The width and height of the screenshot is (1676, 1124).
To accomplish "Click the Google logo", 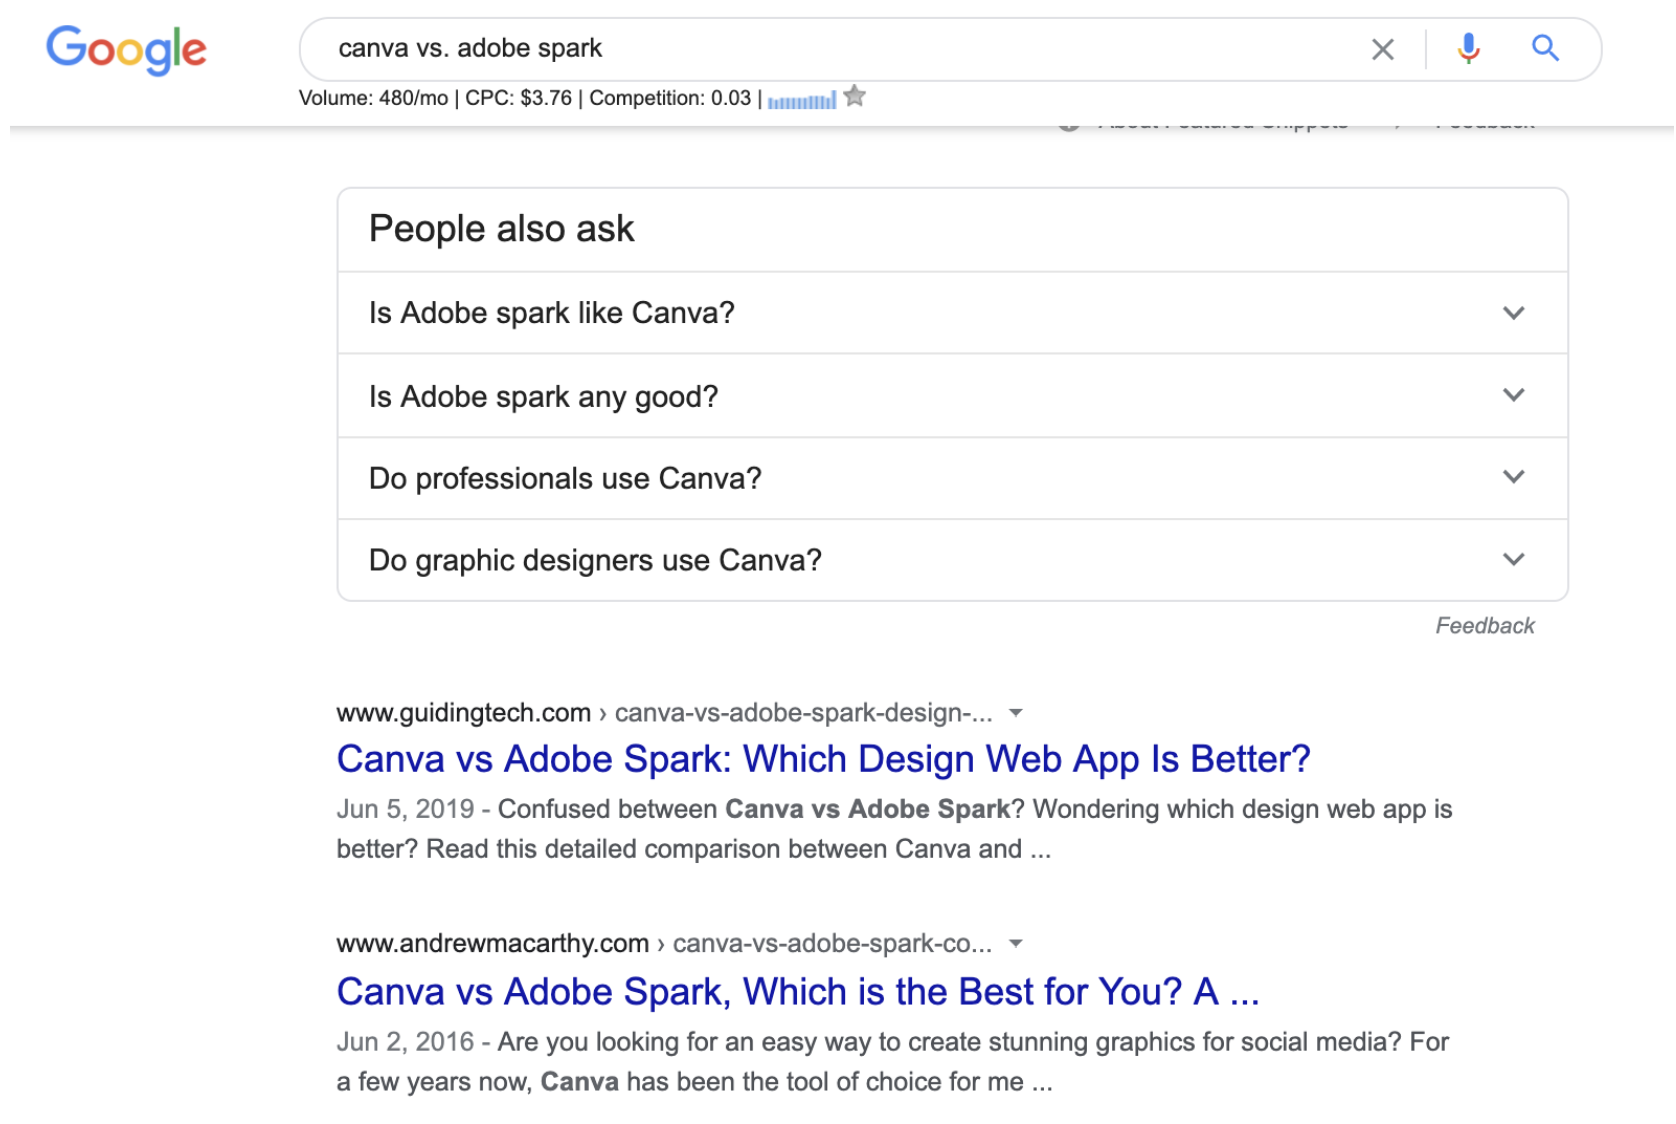I will tap(126, 49).
